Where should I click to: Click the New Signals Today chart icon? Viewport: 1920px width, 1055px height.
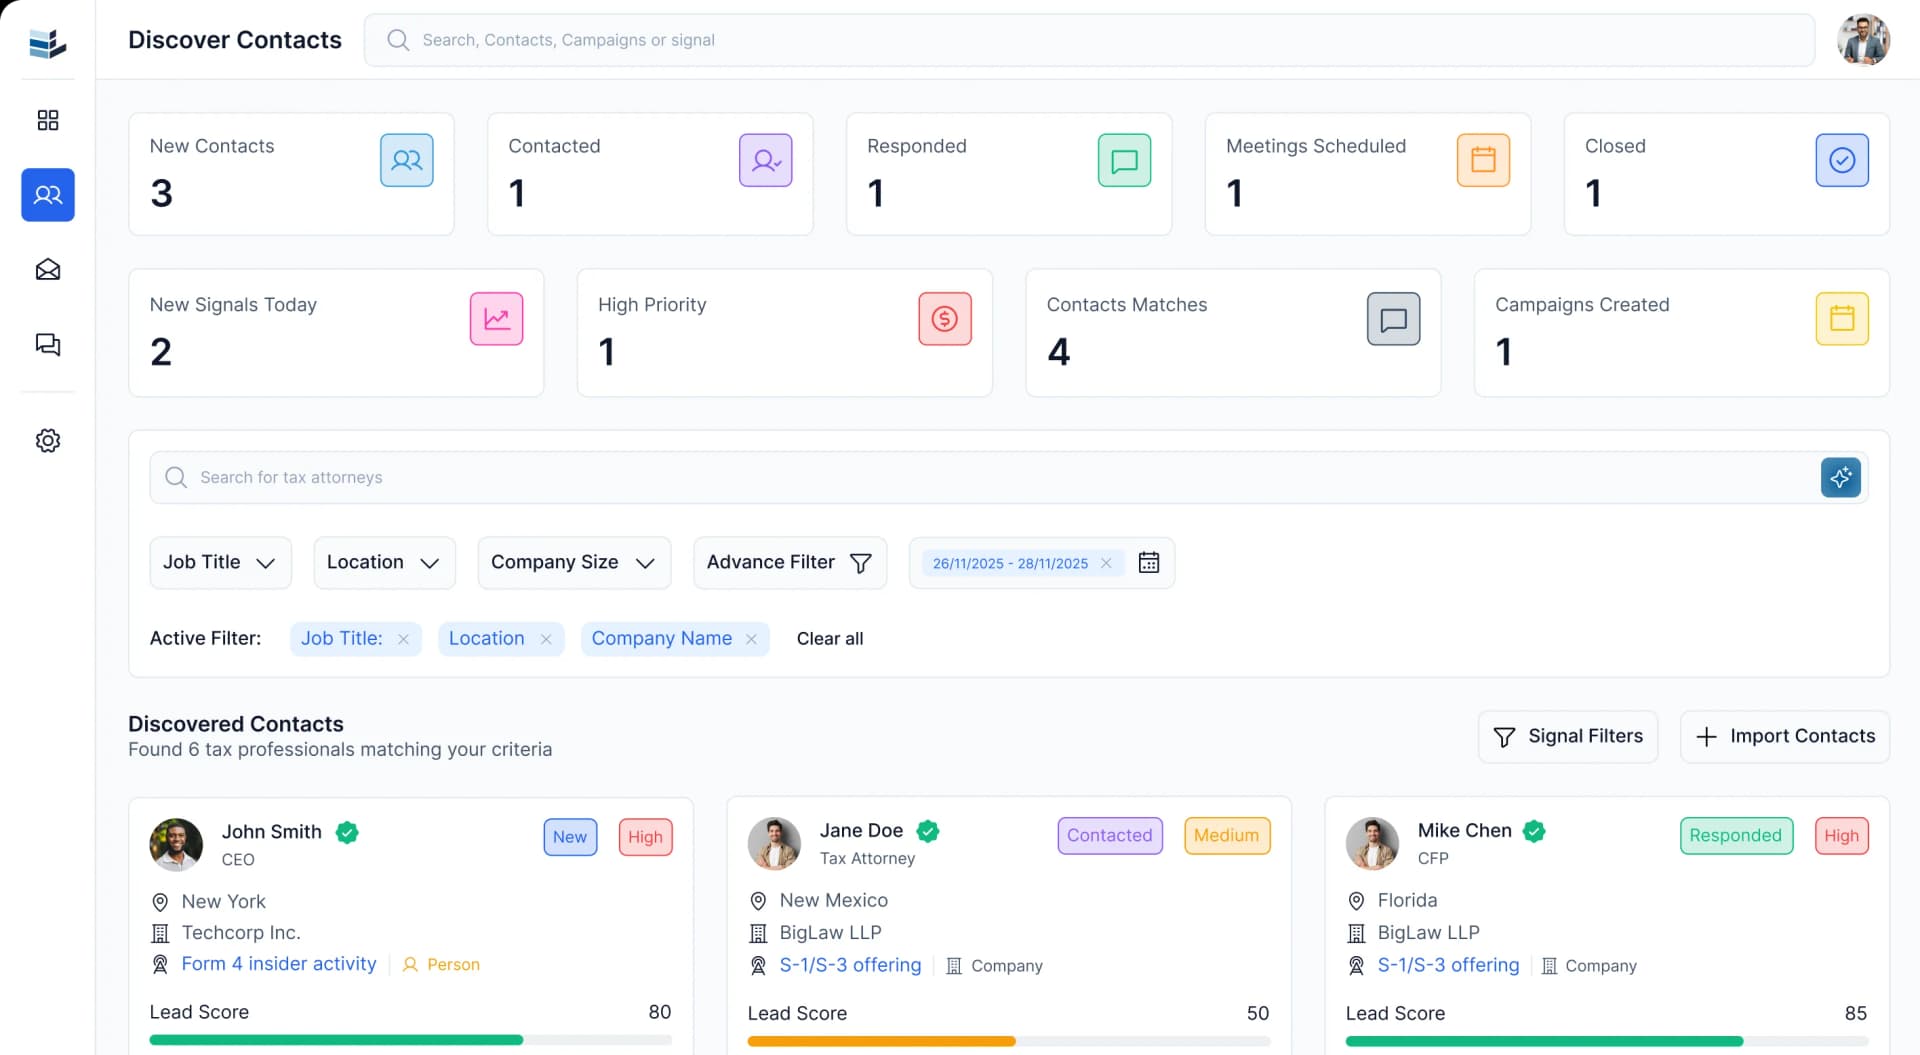496,319
